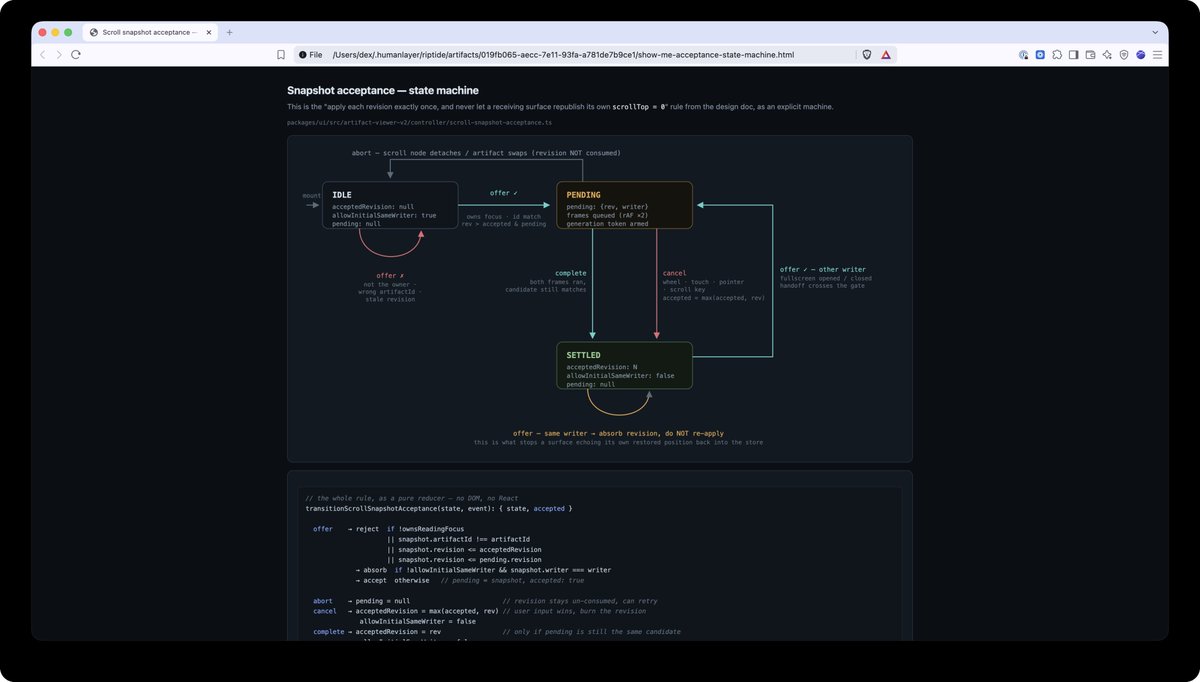
Task: Focus the address bar file URL
Action: [x=562, y=54]
